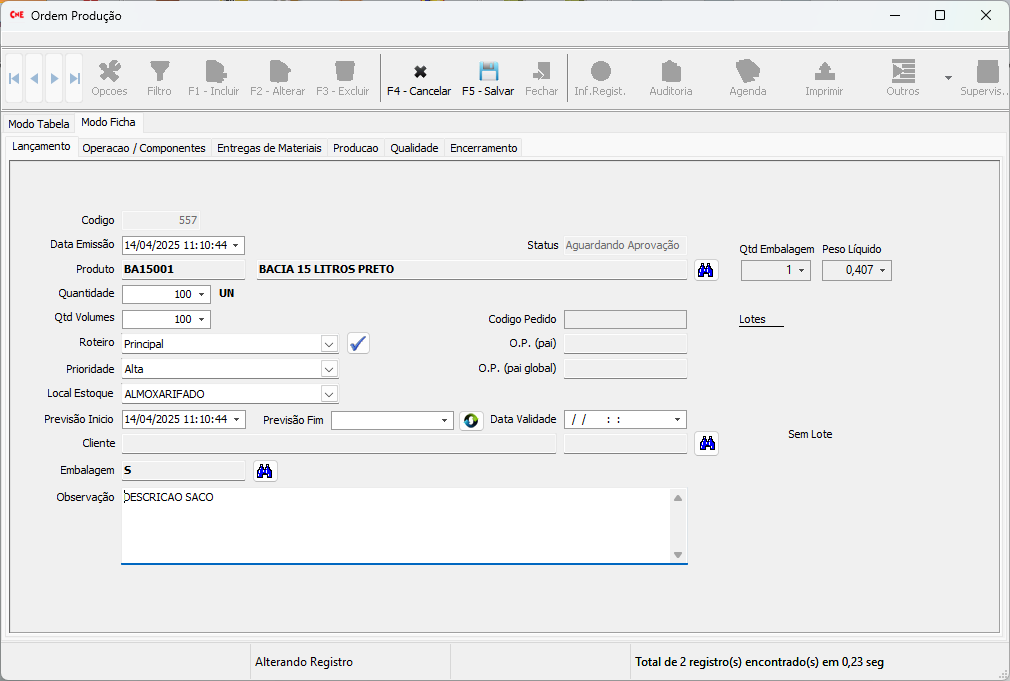1010x681 pixels.
Task: Open the Operacao / Componentes tab
Action: (144, 148)
